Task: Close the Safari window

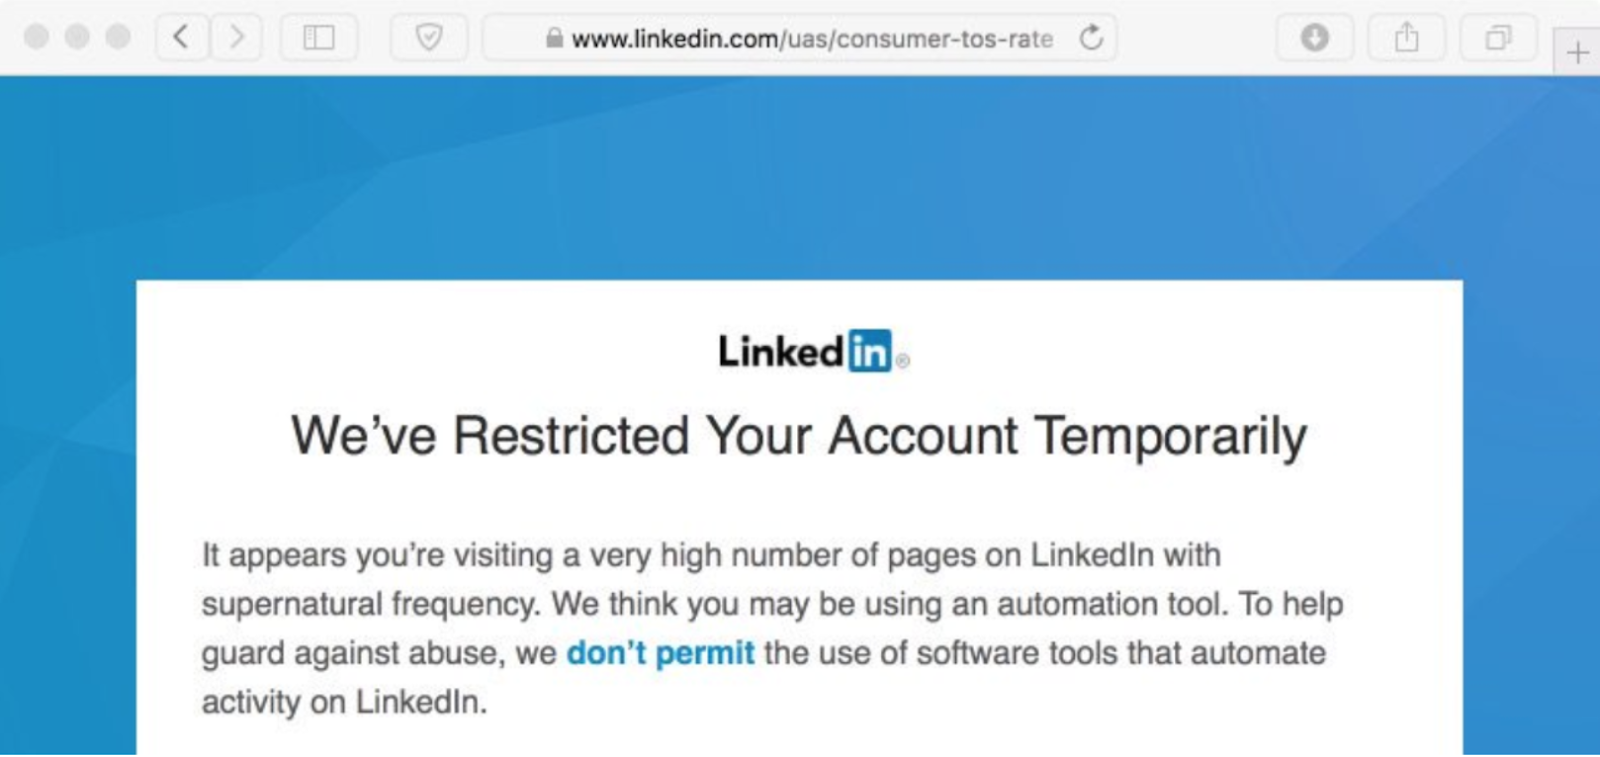Action: tap(37, 37)
